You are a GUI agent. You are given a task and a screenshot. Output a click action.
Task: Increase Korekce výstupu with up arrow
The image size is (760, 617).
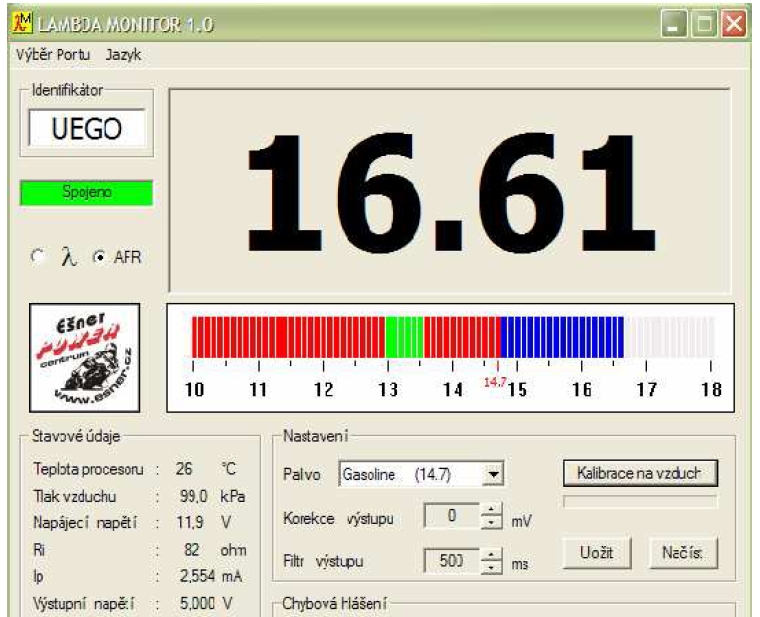(491, 509)
